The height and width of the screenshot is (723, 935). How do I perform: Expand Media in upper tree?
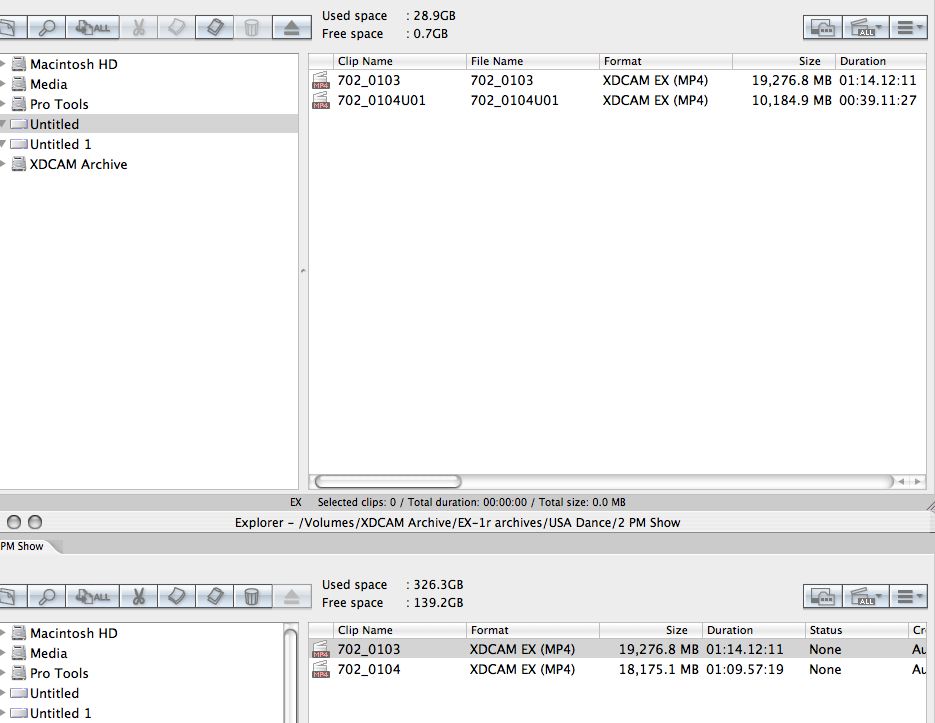3,84
